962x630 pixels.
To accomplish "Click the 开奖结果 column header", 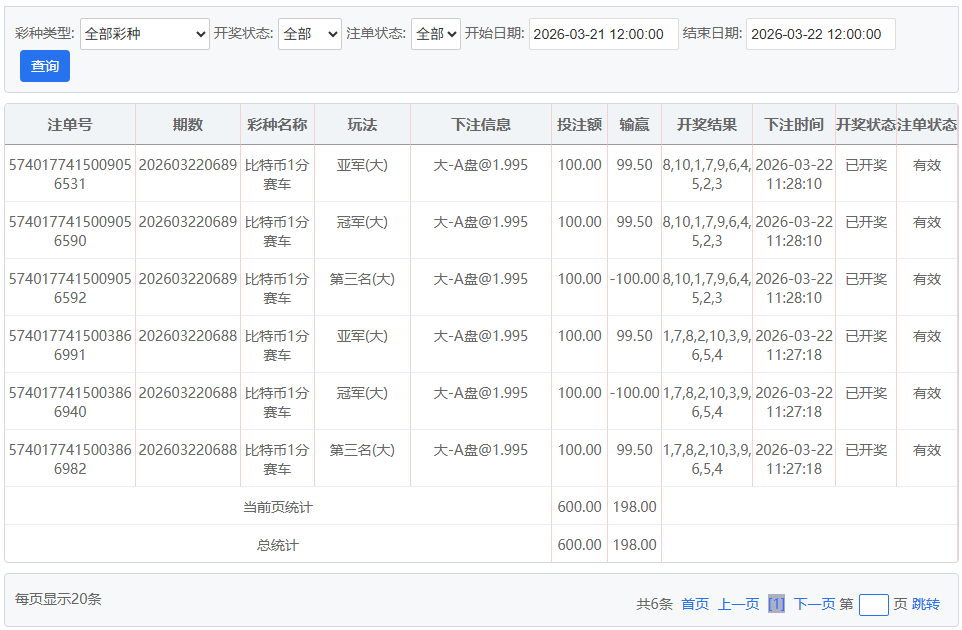I will [707, 125].
